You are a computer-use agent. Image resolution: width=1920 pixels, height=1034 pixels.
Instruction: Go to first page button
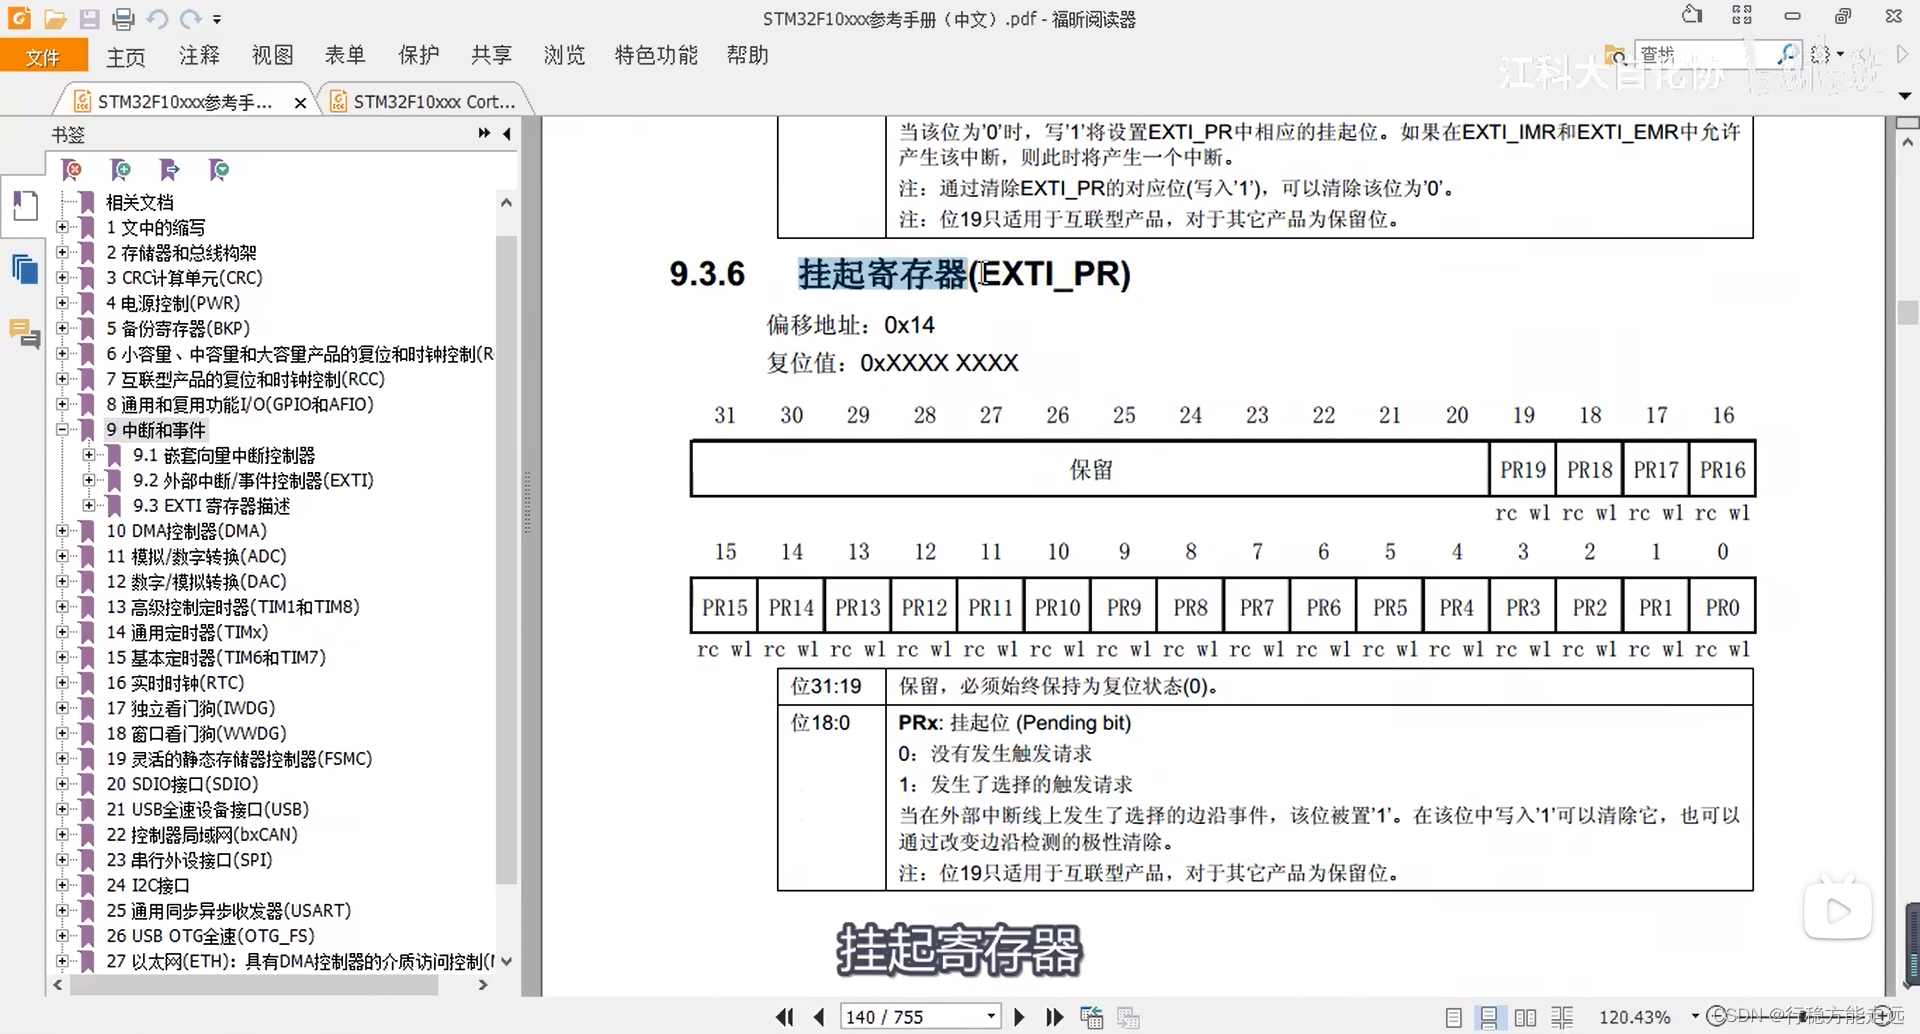click(785, 1017)
